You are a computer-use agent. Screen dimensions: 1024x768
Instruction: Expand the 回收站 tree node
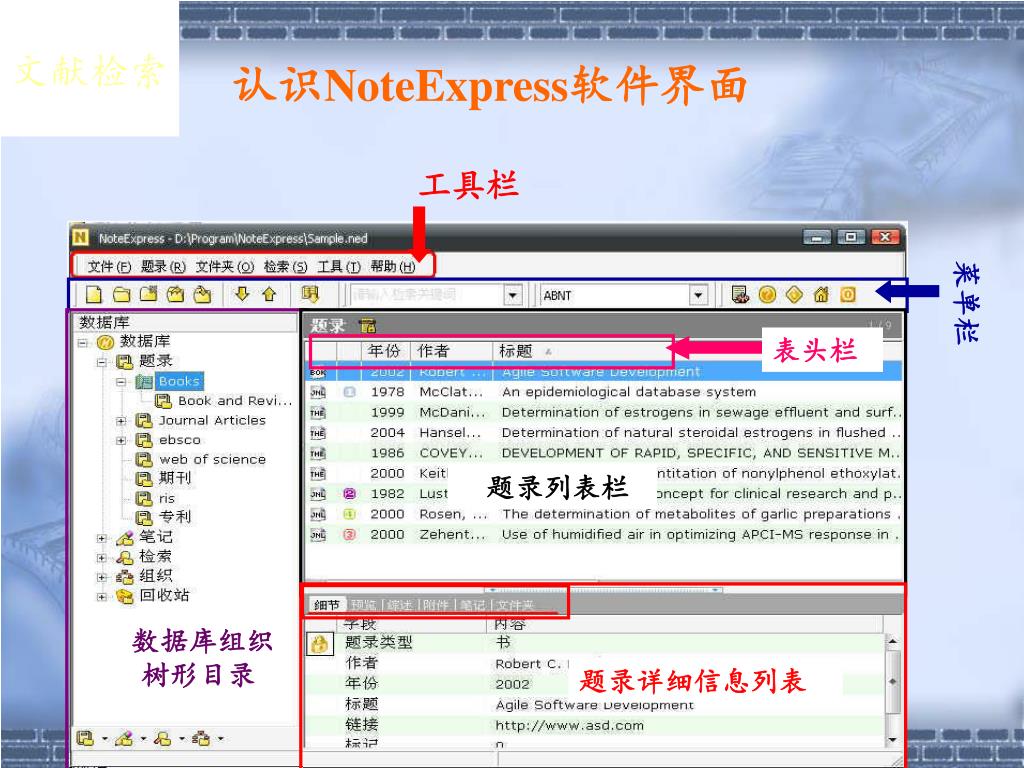point(101,596)
